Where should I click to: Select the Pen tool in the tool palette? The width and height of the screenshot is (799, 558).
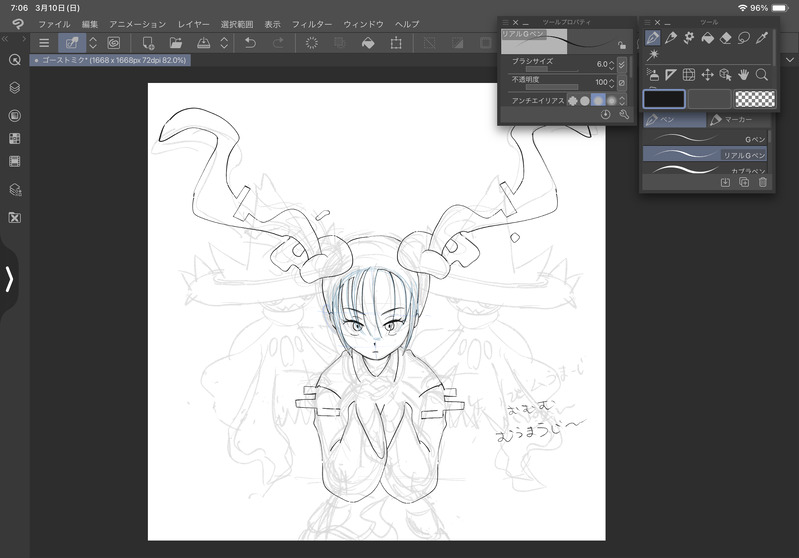click(652, 38)
